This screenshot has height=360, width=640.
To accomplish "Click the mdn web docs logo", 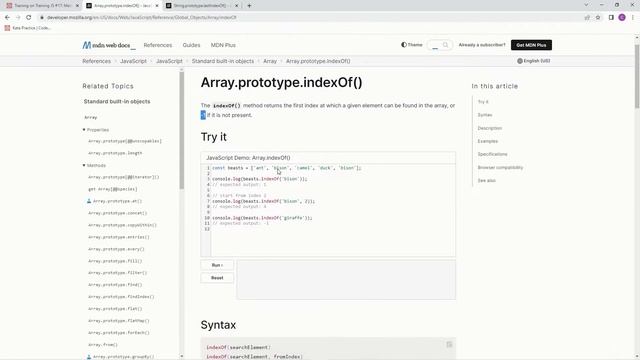I will [x=109, y=45].
